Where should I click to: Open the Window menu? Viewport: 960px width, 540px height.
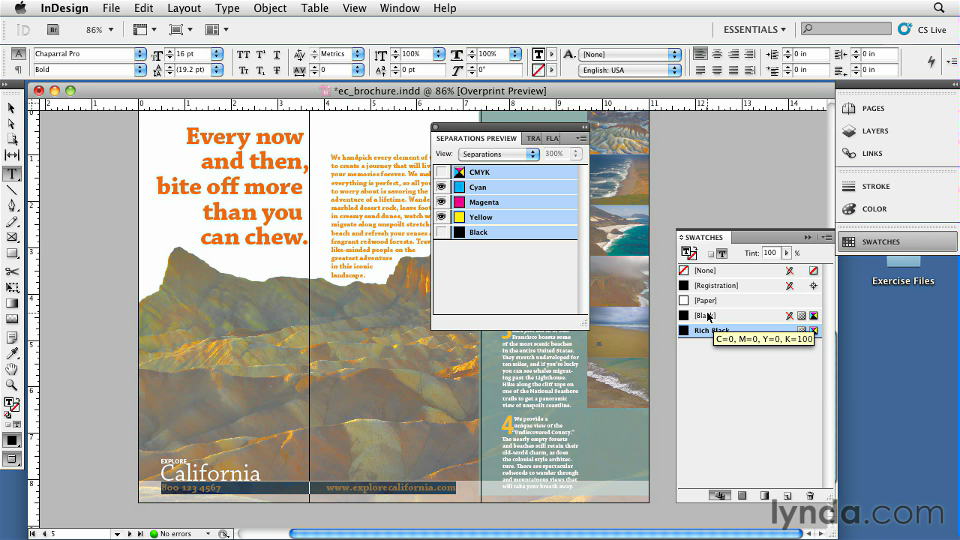399,8
